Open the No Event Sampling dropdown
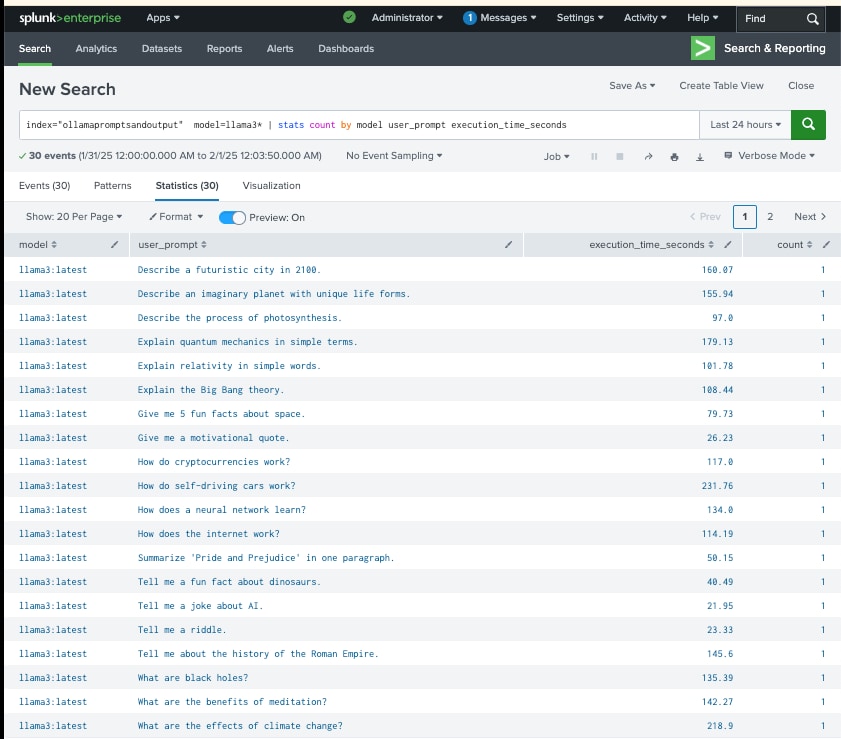The height and width of the screenshot is (739, 841). pyautogui.click(x=394, y=156)
